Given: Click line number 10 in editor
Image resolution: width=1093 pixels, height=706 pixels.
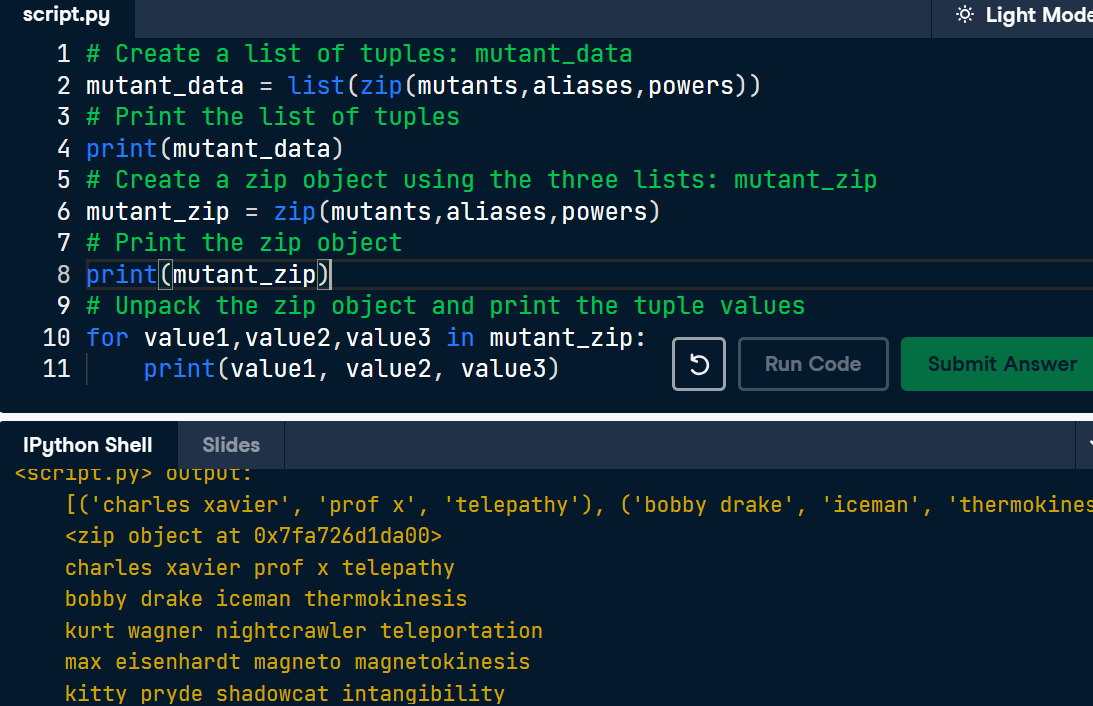Looking at the screenshot, I should click(56, 337).
